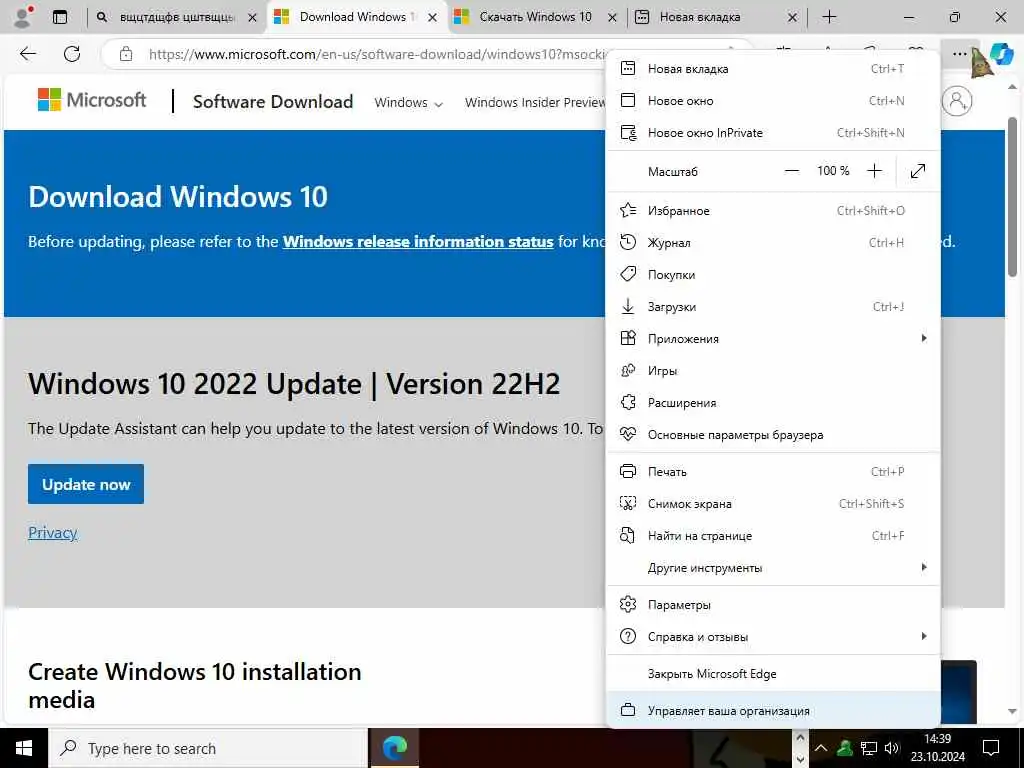Show hidden tray icons chevron
The width and height of the screenshot is (1024, 768).
click(821, 748)
